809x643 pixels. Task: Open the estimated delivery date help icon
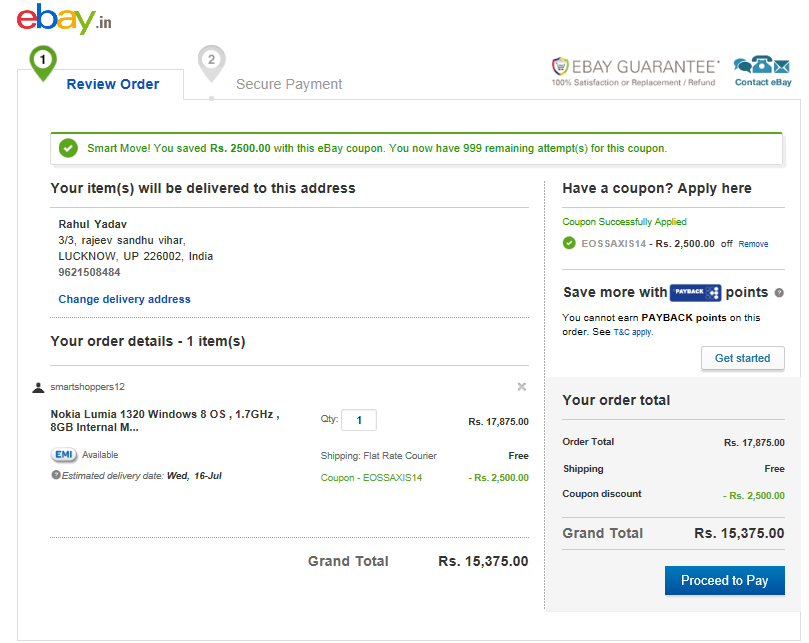(x=56, y=475)
